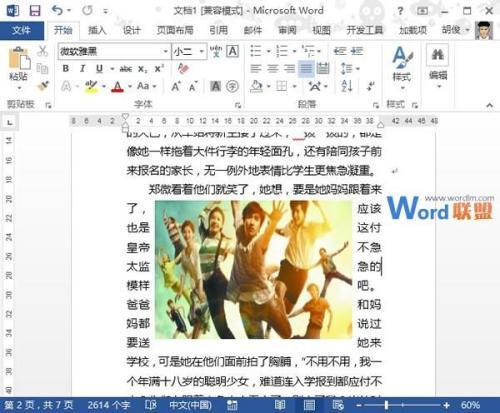The image size is (500, 413).
Task: Select the Format Painter brush icon
Action: pos(43,86)
